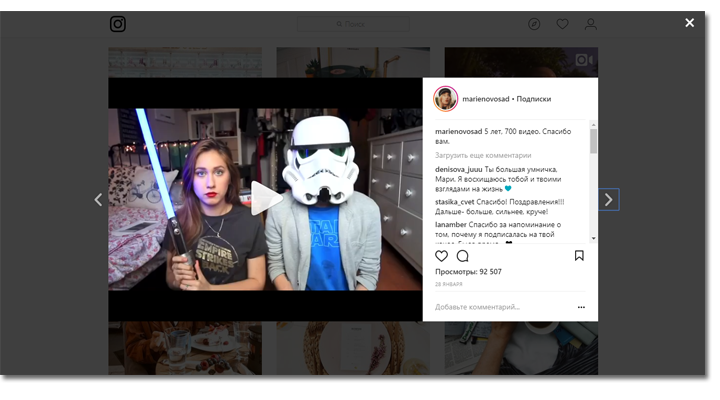Screen dimensions: 720x400
Task: Open the profile icon in the header
Action: click(591, 24)
